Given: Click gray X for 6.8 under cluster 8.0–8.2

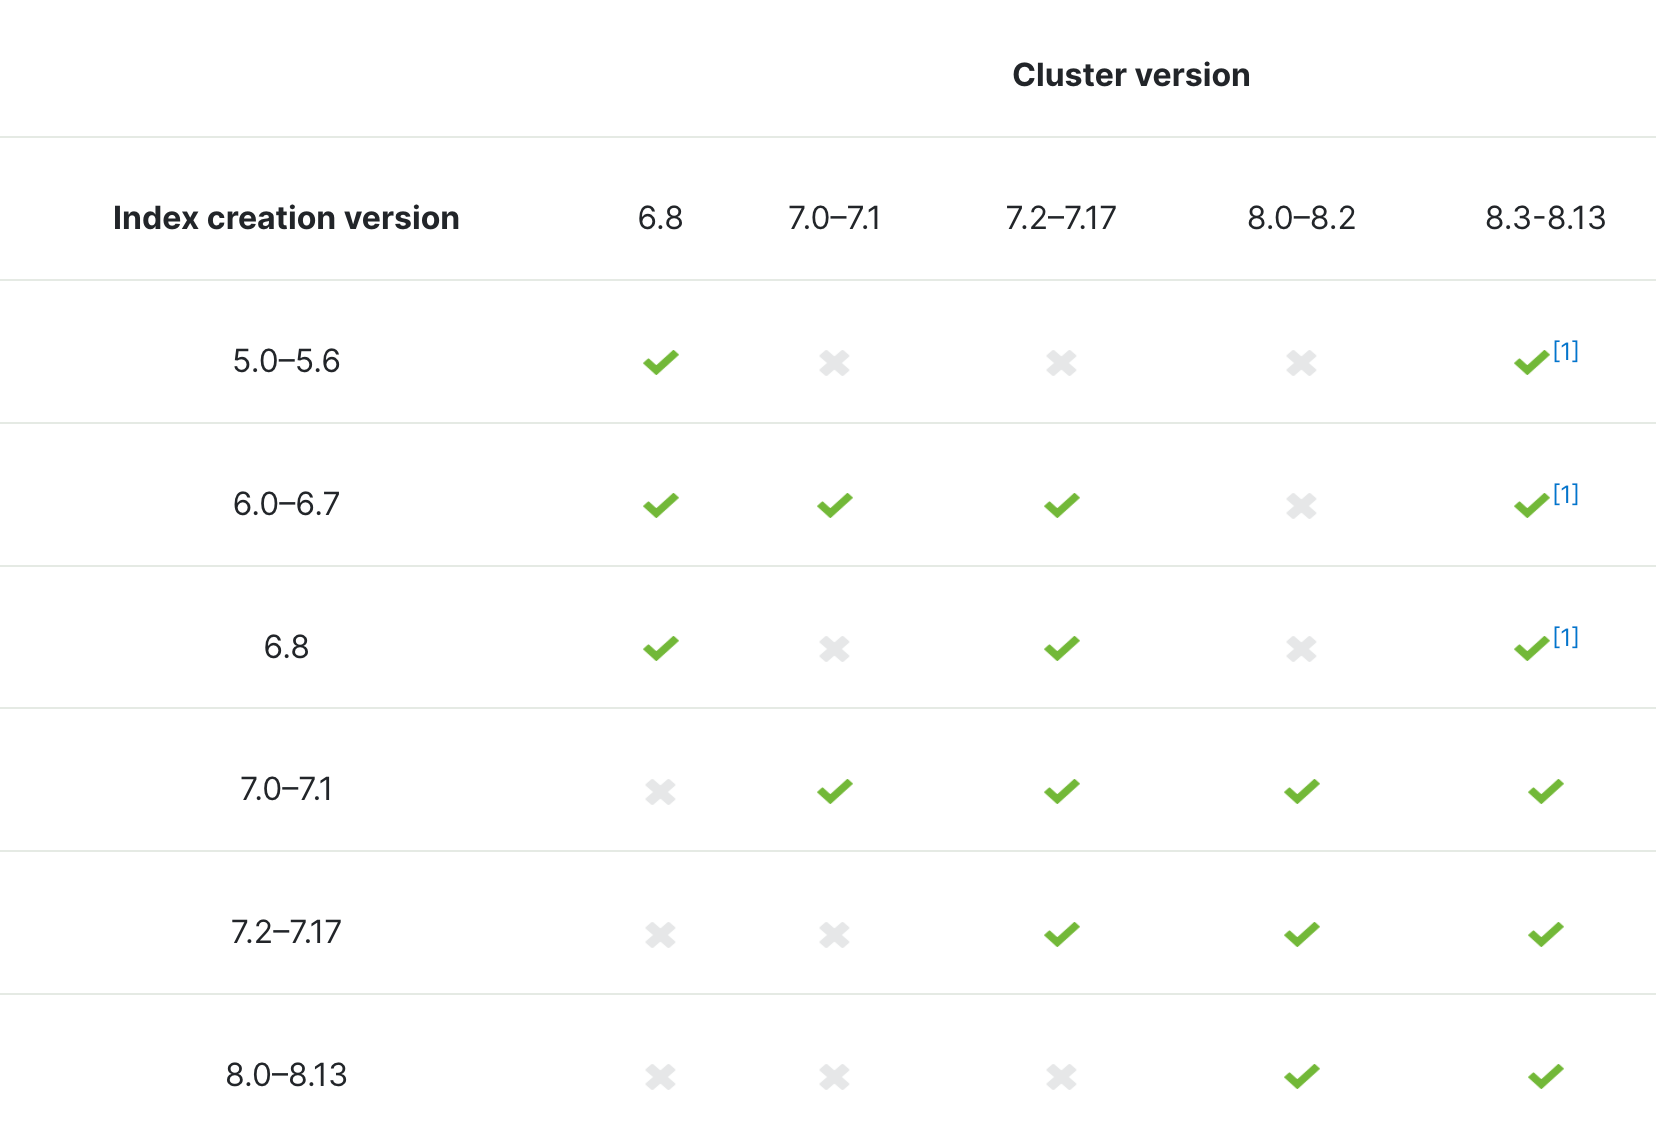Looking at the screenshot, I should 1301,649.
